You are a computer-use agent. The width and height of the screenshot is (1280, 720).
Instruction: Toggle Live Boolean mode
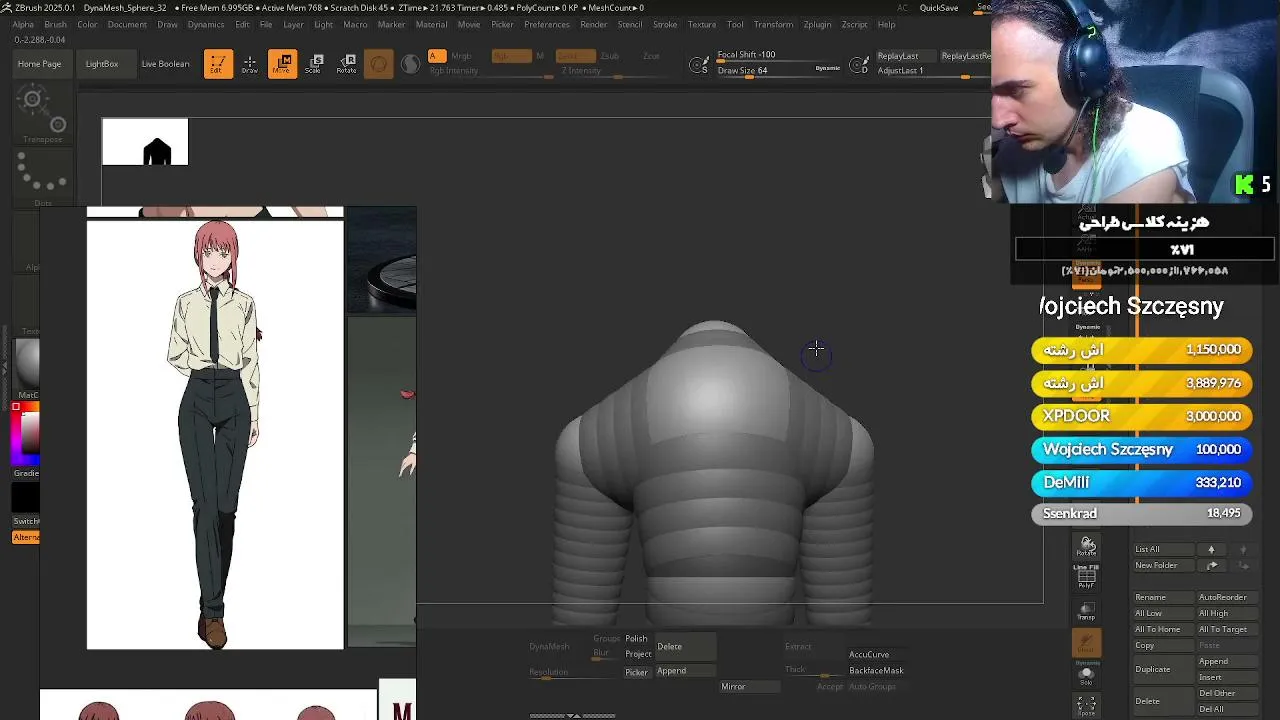coord(165,64)
